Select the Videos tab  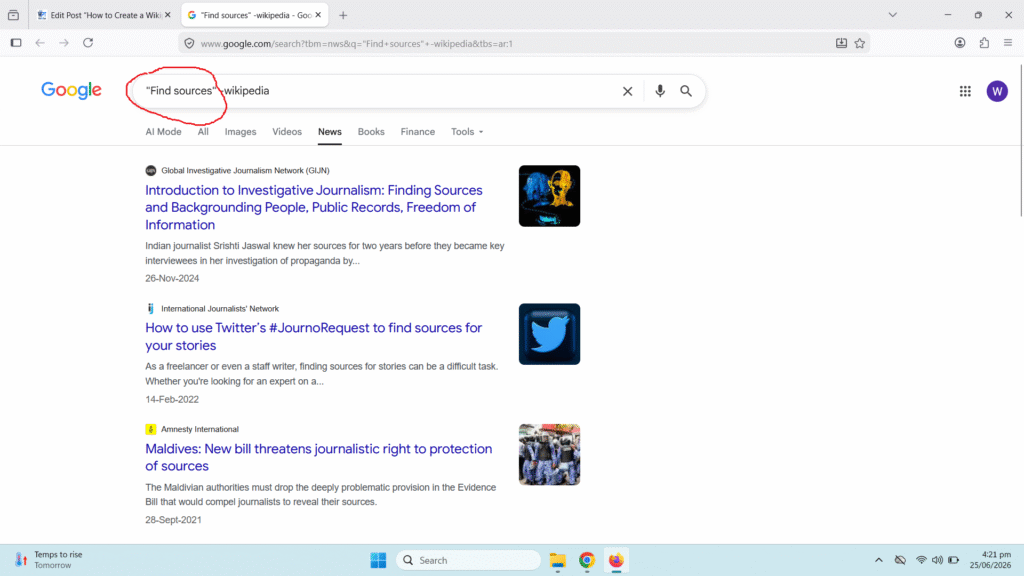pyautogui.click(x=287, y=132)
